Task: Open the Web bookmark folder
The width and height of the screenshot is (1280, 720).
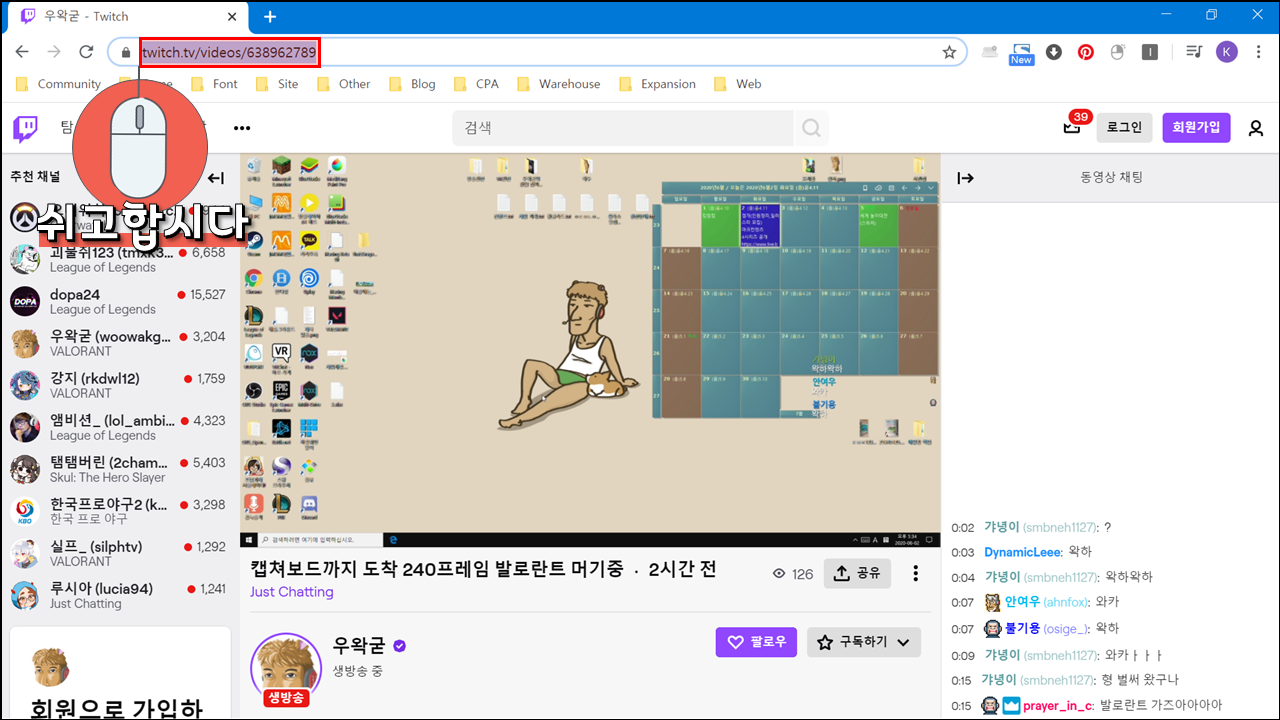Action: tap(737, 84)
